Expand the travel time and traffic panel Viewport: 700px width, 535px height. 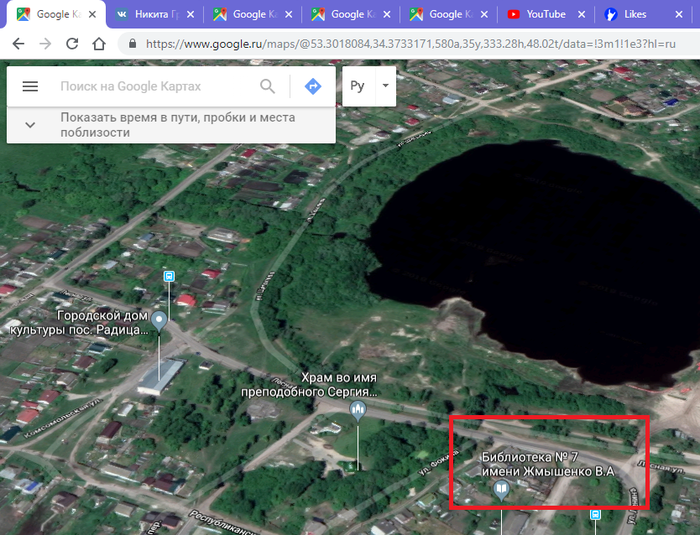coord(30,125)
